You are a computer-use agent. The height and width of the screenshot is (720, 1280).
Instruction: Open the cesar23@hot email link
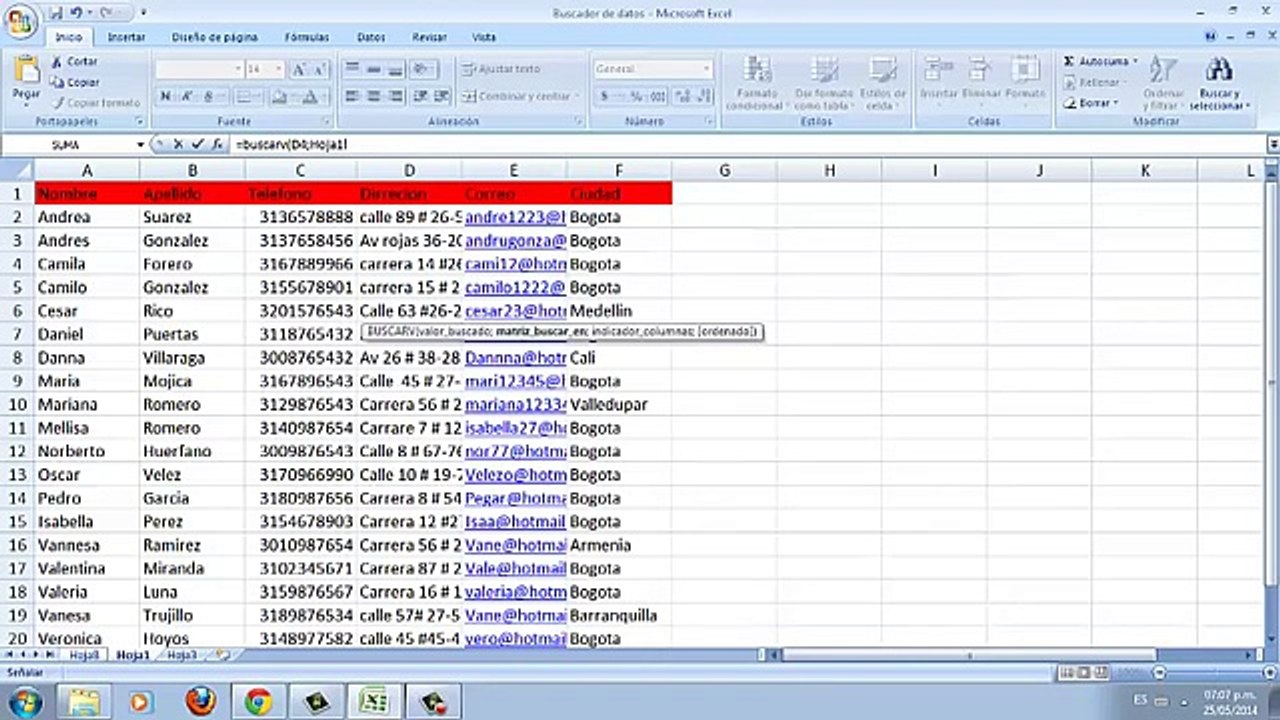pos(515,311)
